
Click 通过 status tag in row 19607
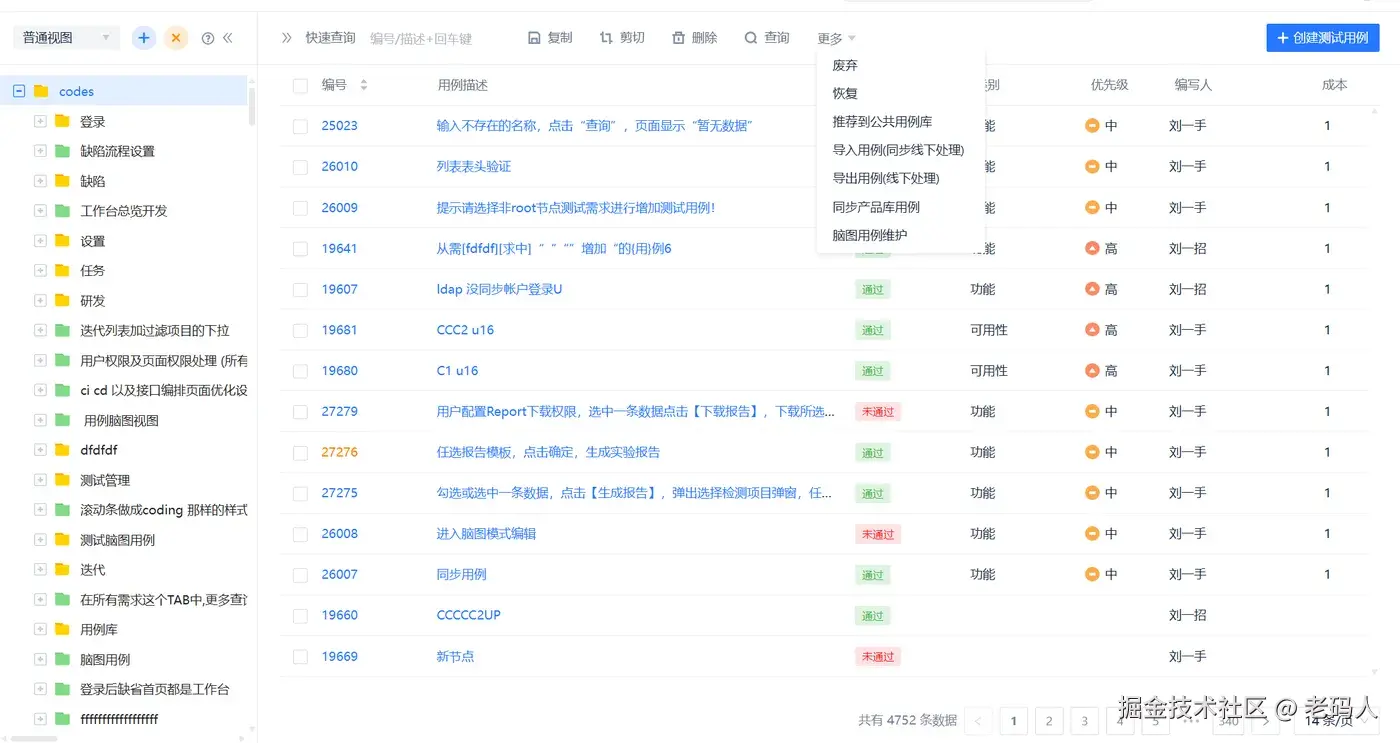pyautogui.click(x=873, y=289)
